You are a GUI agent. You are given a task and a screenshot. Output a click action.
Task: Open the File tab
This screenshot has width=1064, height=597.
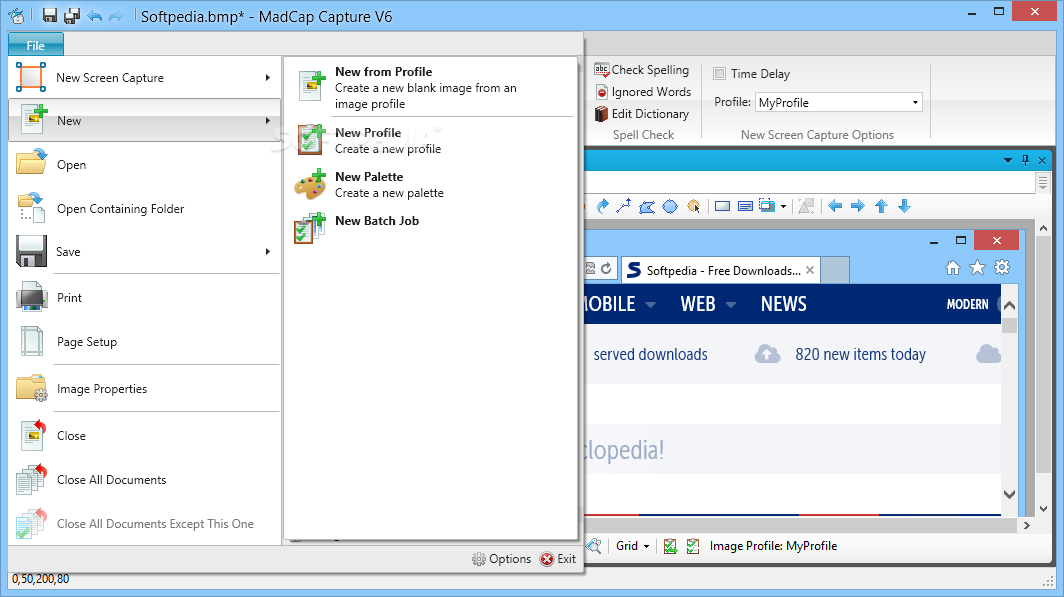36,45
